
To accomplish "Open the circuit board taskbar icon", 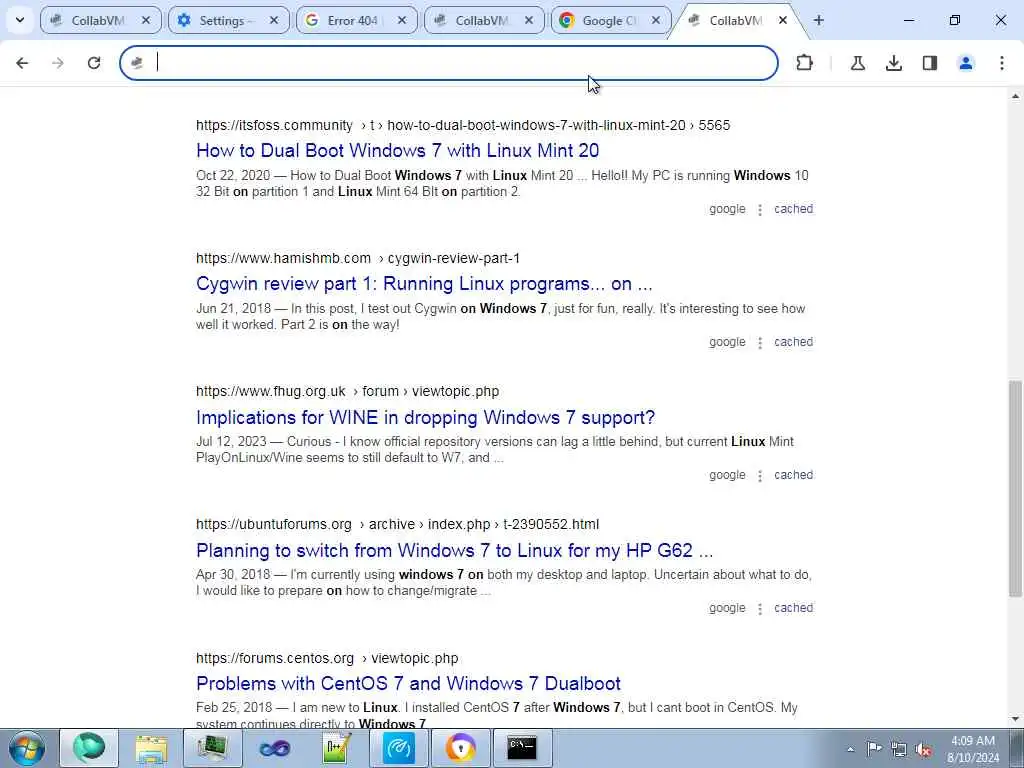I will click(213, 748).
